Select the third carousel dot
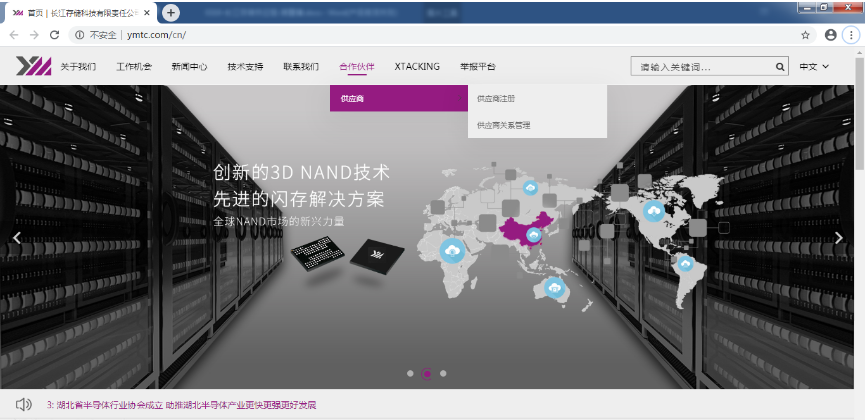This screenshot has height=420, width=865. click(x=443, y=374)
